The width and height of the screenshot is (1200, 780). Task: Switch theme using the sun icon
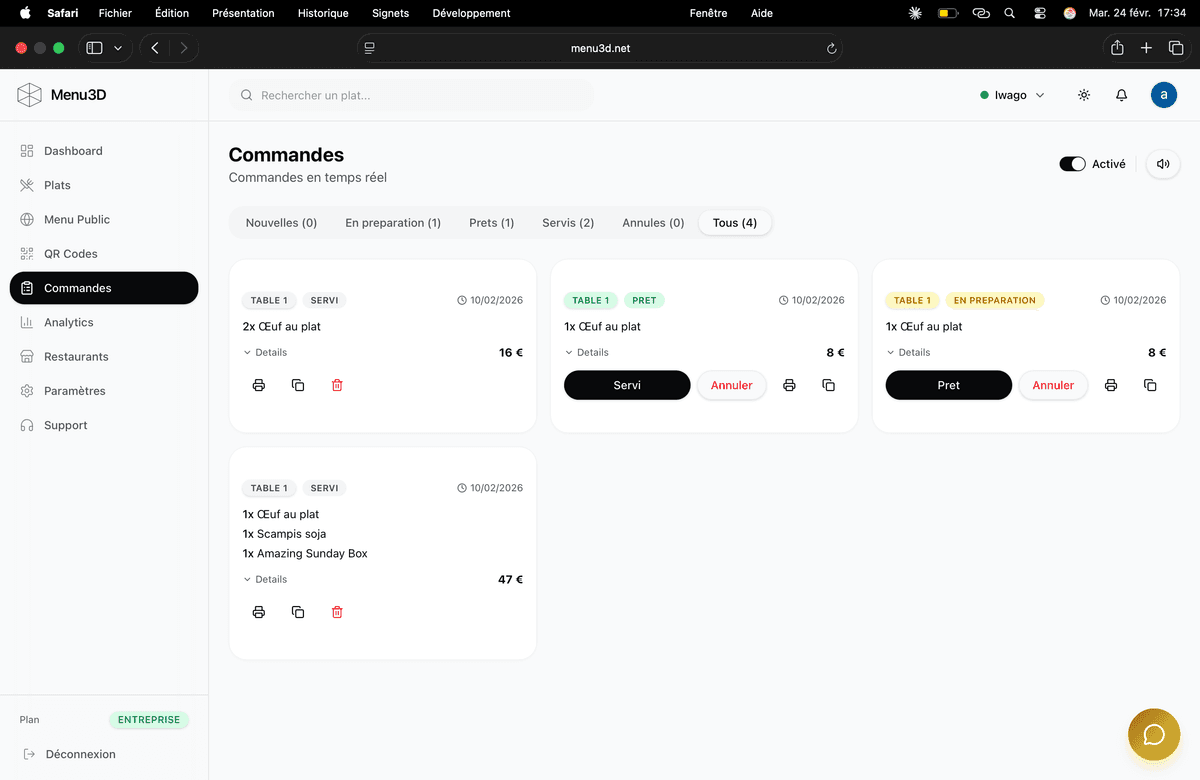pos(1084,95)
